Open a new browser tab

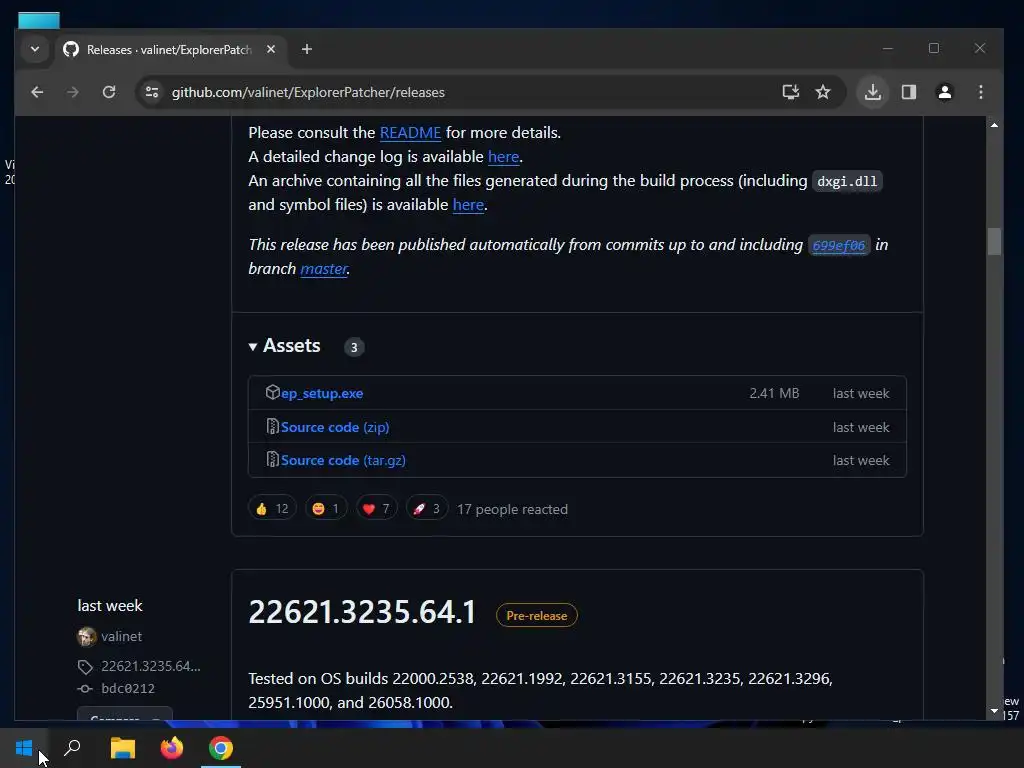click(306, 49)
